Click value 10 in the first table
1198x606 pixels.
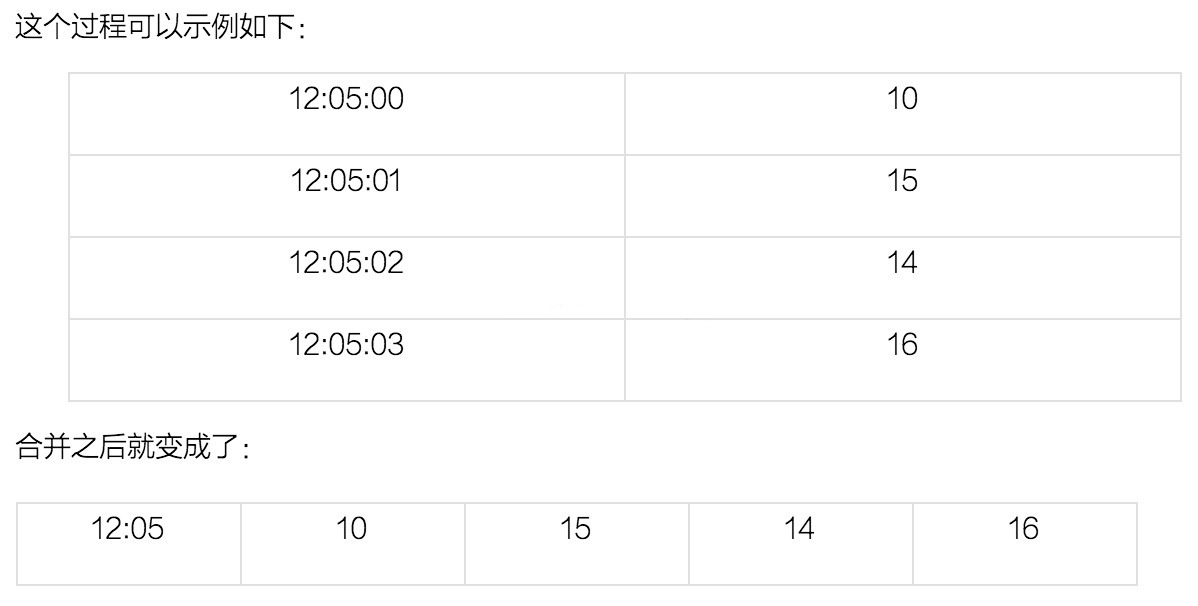coord(903,115)
